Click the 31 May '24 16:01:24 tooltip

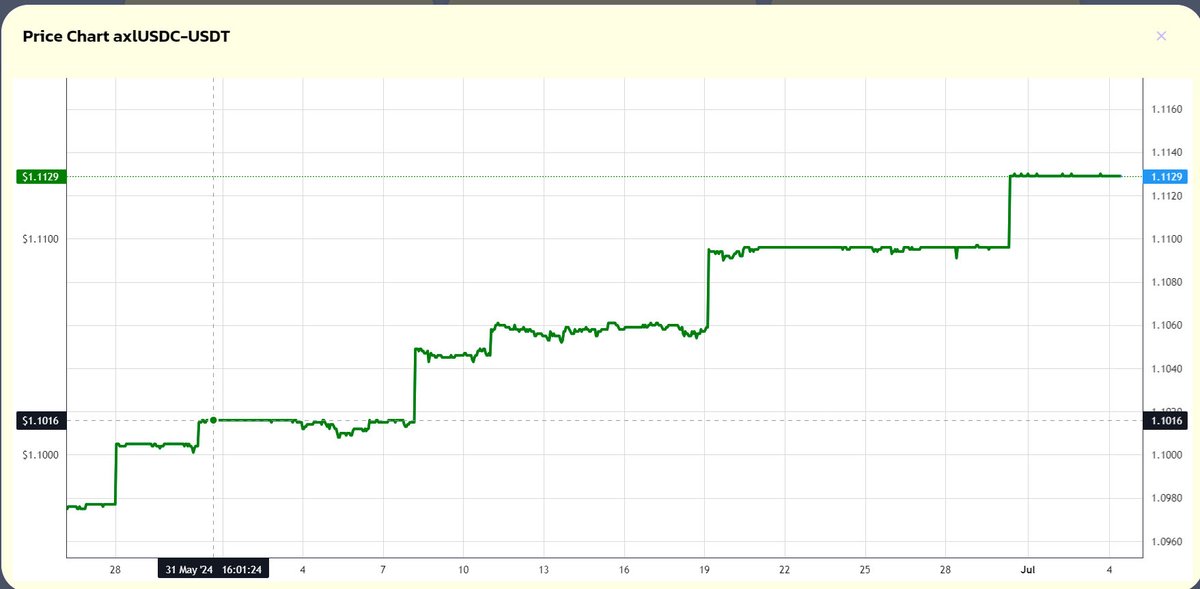(x=214, y=568)
